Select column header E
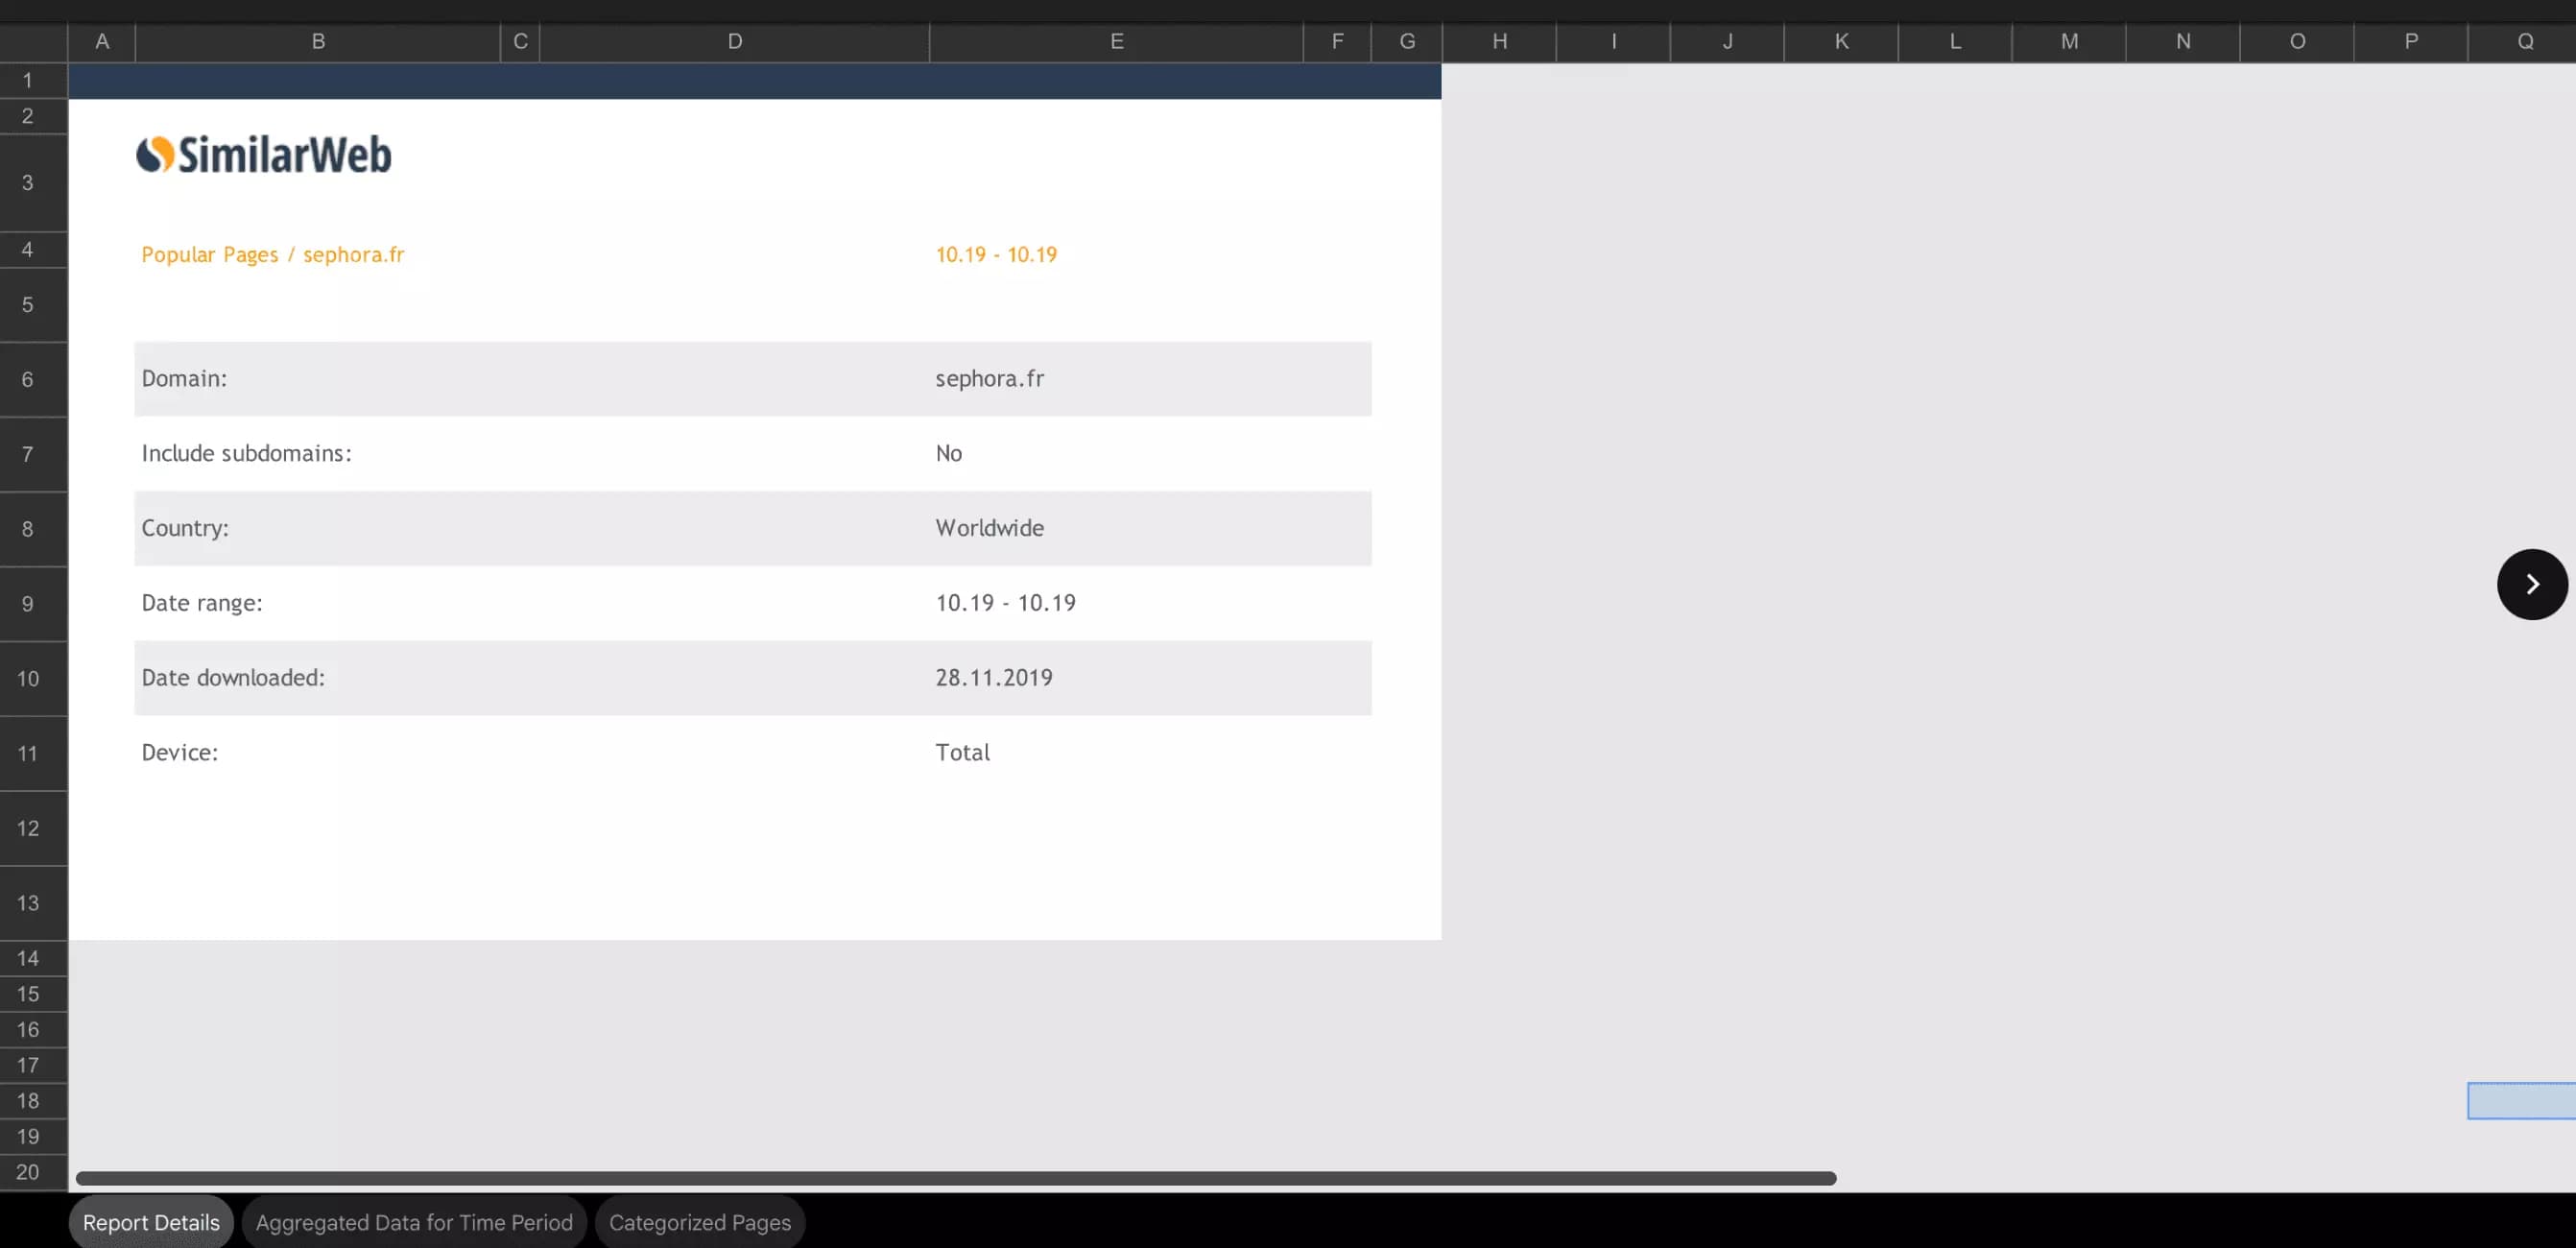 [x=1115, y=41]
